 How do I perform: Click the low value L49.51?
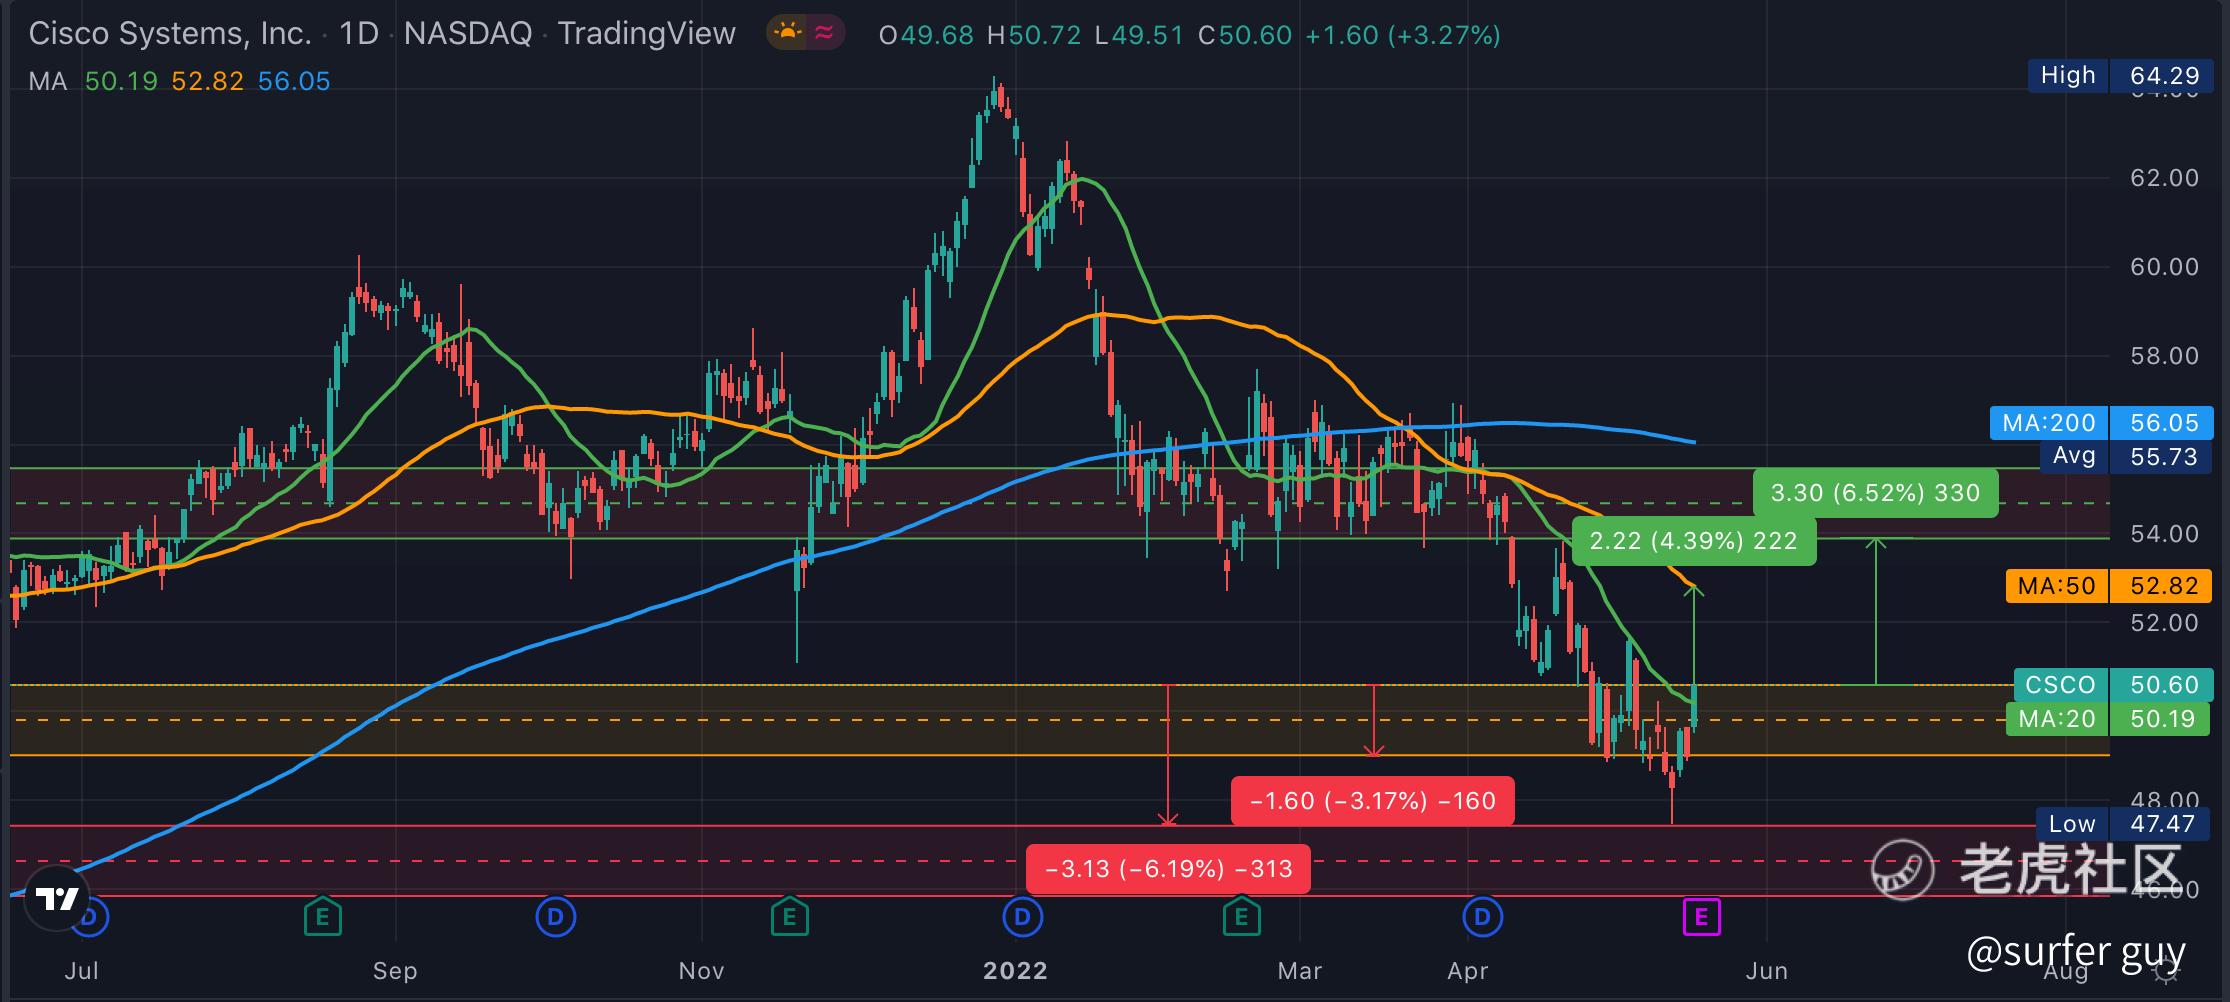click(1139, 35)
